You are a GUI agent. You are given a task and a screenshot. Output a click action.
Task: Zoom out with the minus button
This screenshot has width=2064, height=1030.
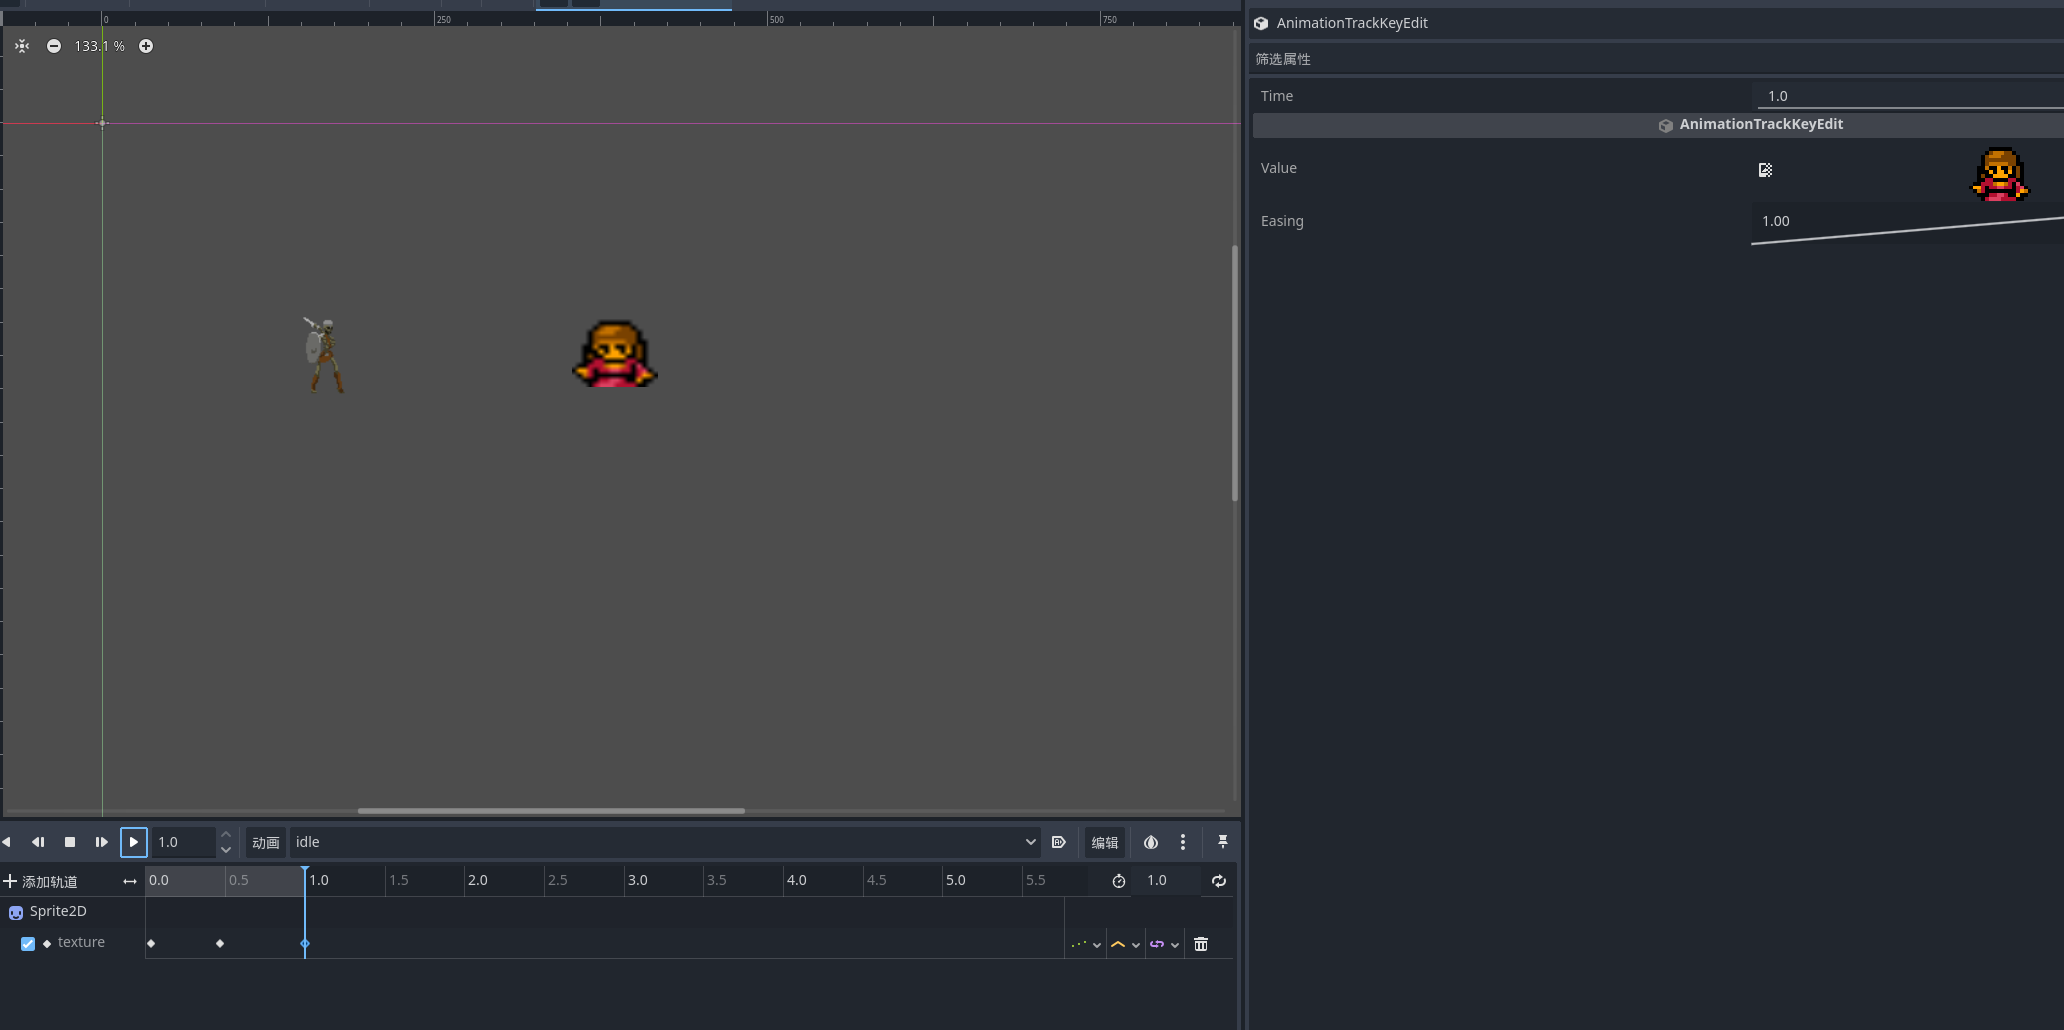point(54,46)
